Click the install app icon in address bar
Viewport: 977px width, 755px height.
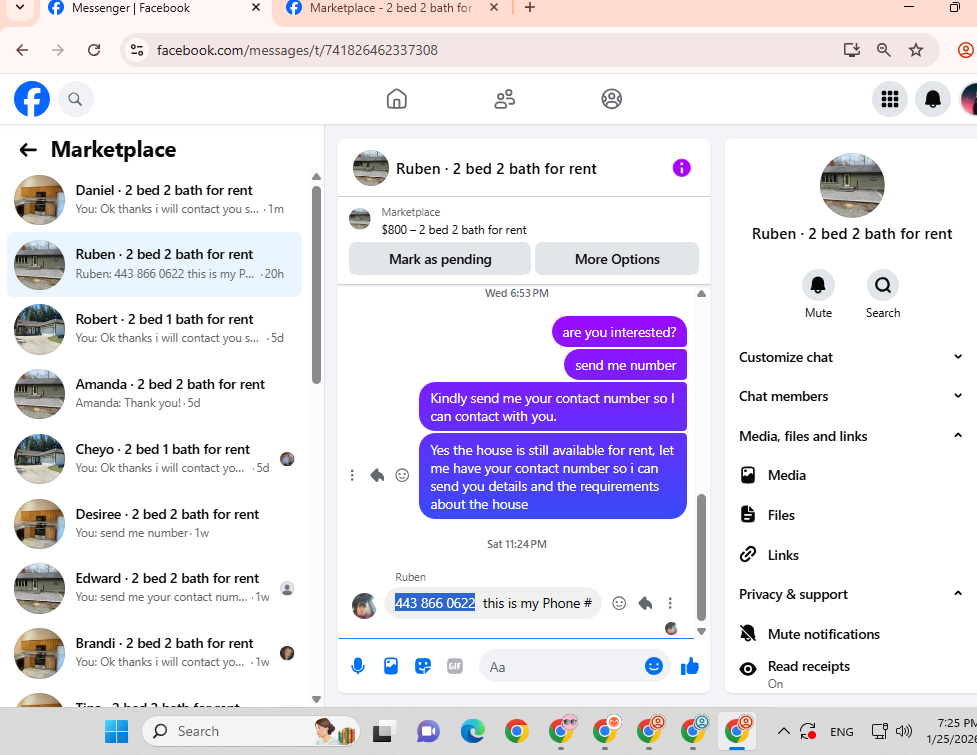[x=851, y=50]
